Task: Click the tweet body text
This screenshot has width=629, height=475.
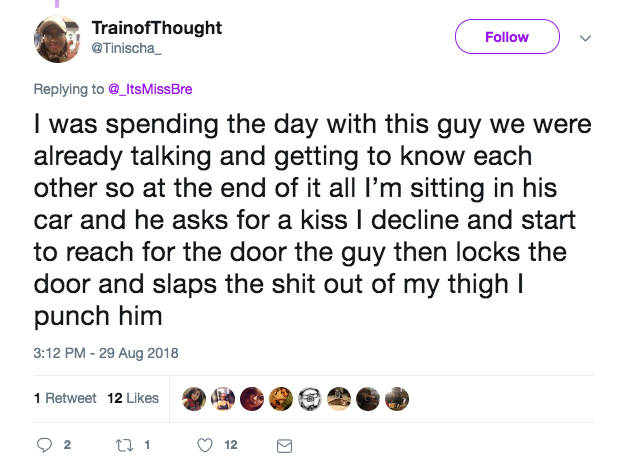Action: tap(313, 220)
